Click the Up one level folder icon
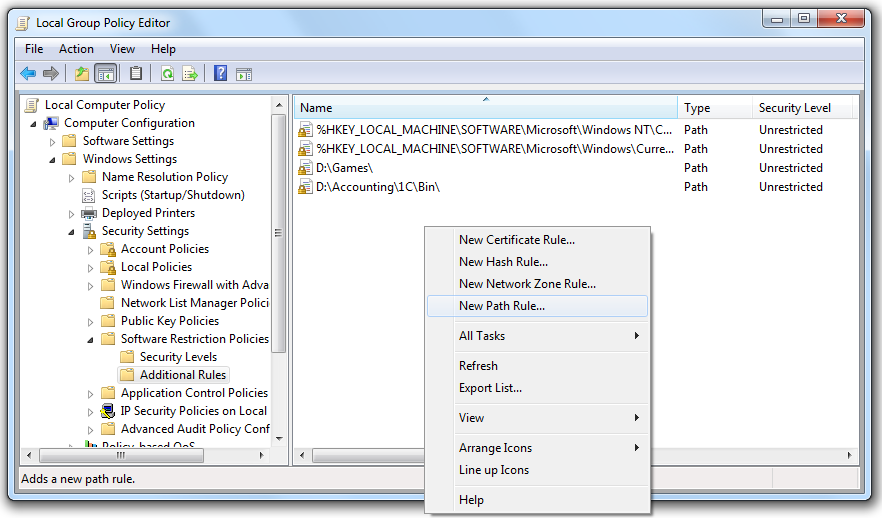This screenshot has height=518, width=882. click(x=82, y=73)
